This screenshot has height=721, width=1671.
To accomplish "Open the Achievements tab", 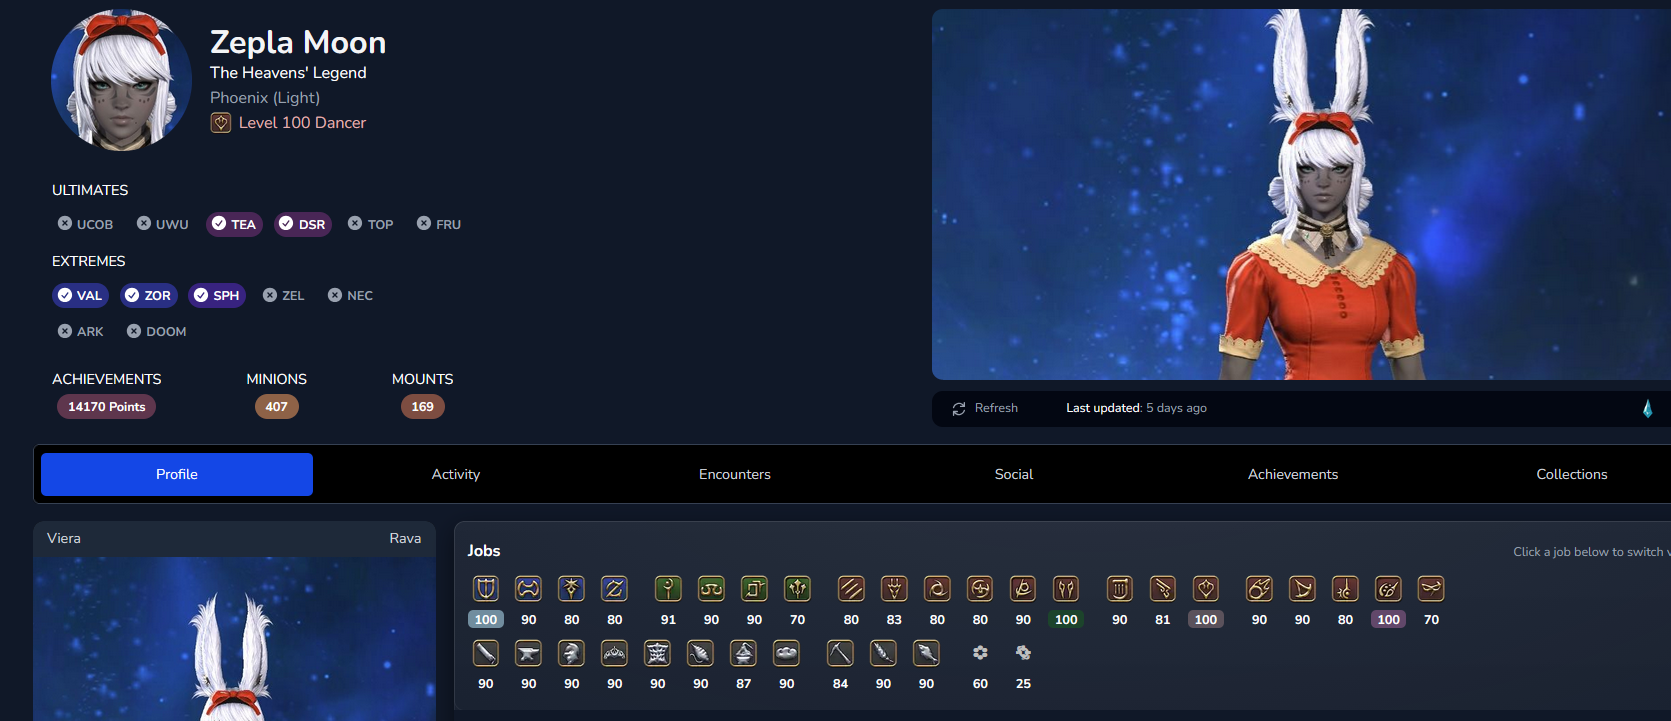I will click(x=1293, y=474).
